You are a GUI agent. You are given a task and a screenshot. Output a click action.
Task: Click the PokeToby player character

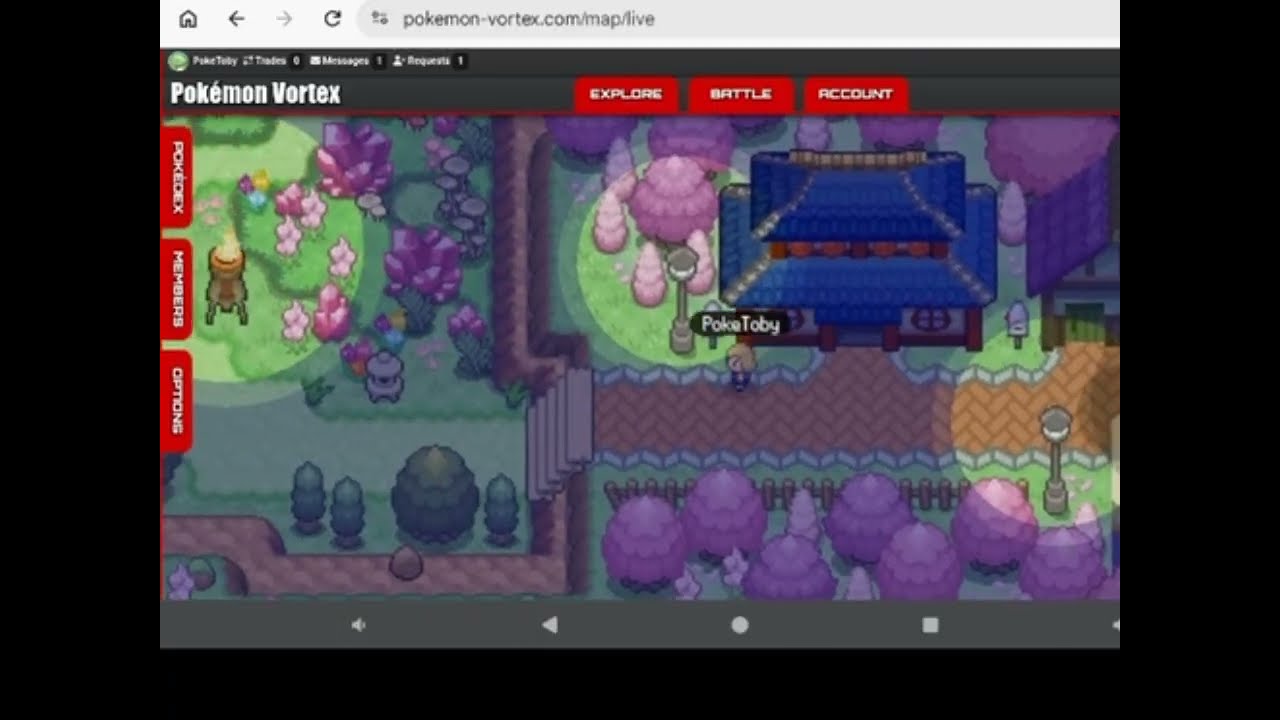coord(741,367)
